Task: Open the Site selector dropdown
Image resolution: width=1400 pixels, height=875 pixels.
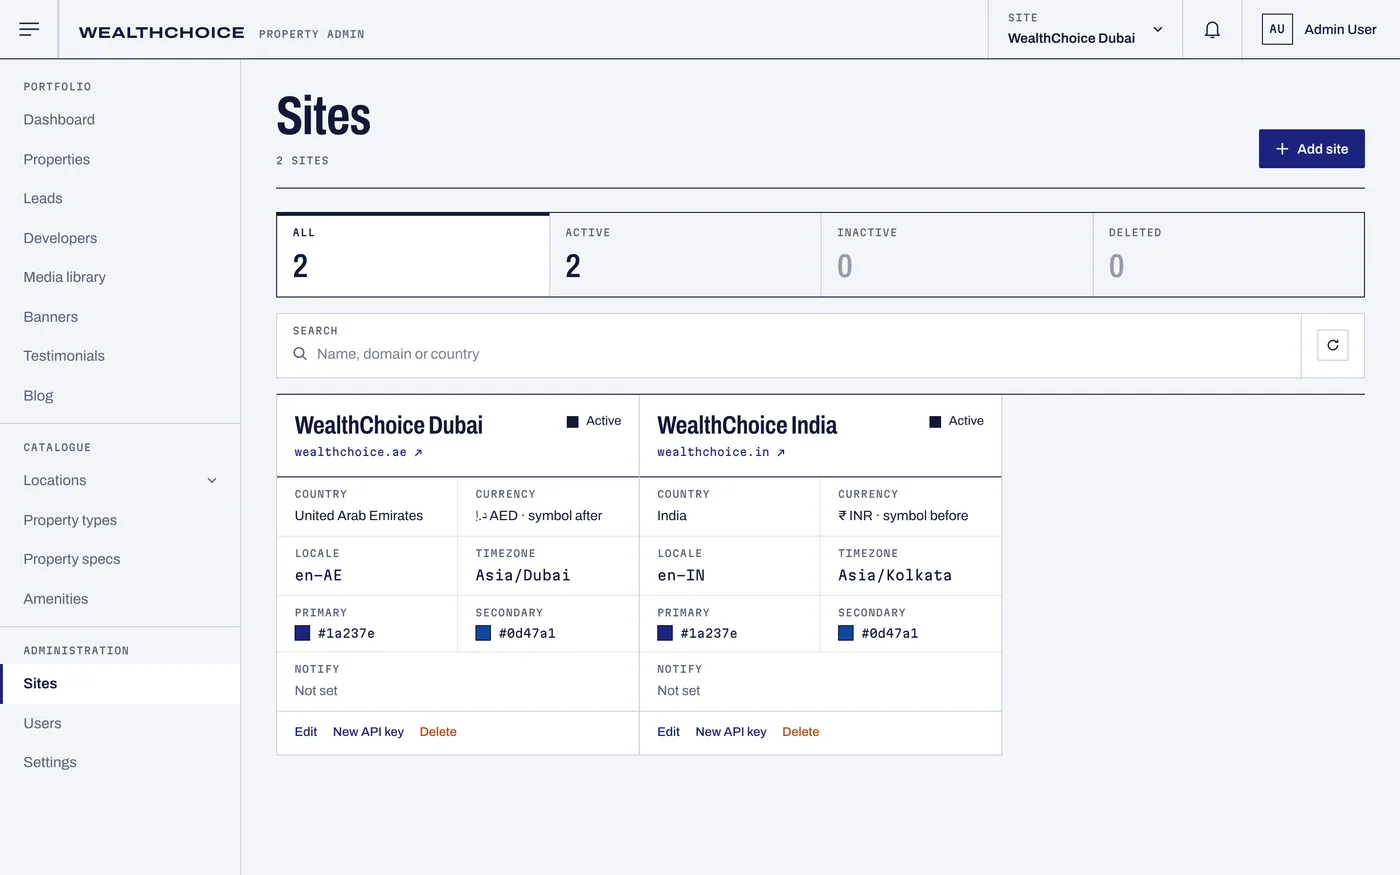Action: [x=1085, y=29]
